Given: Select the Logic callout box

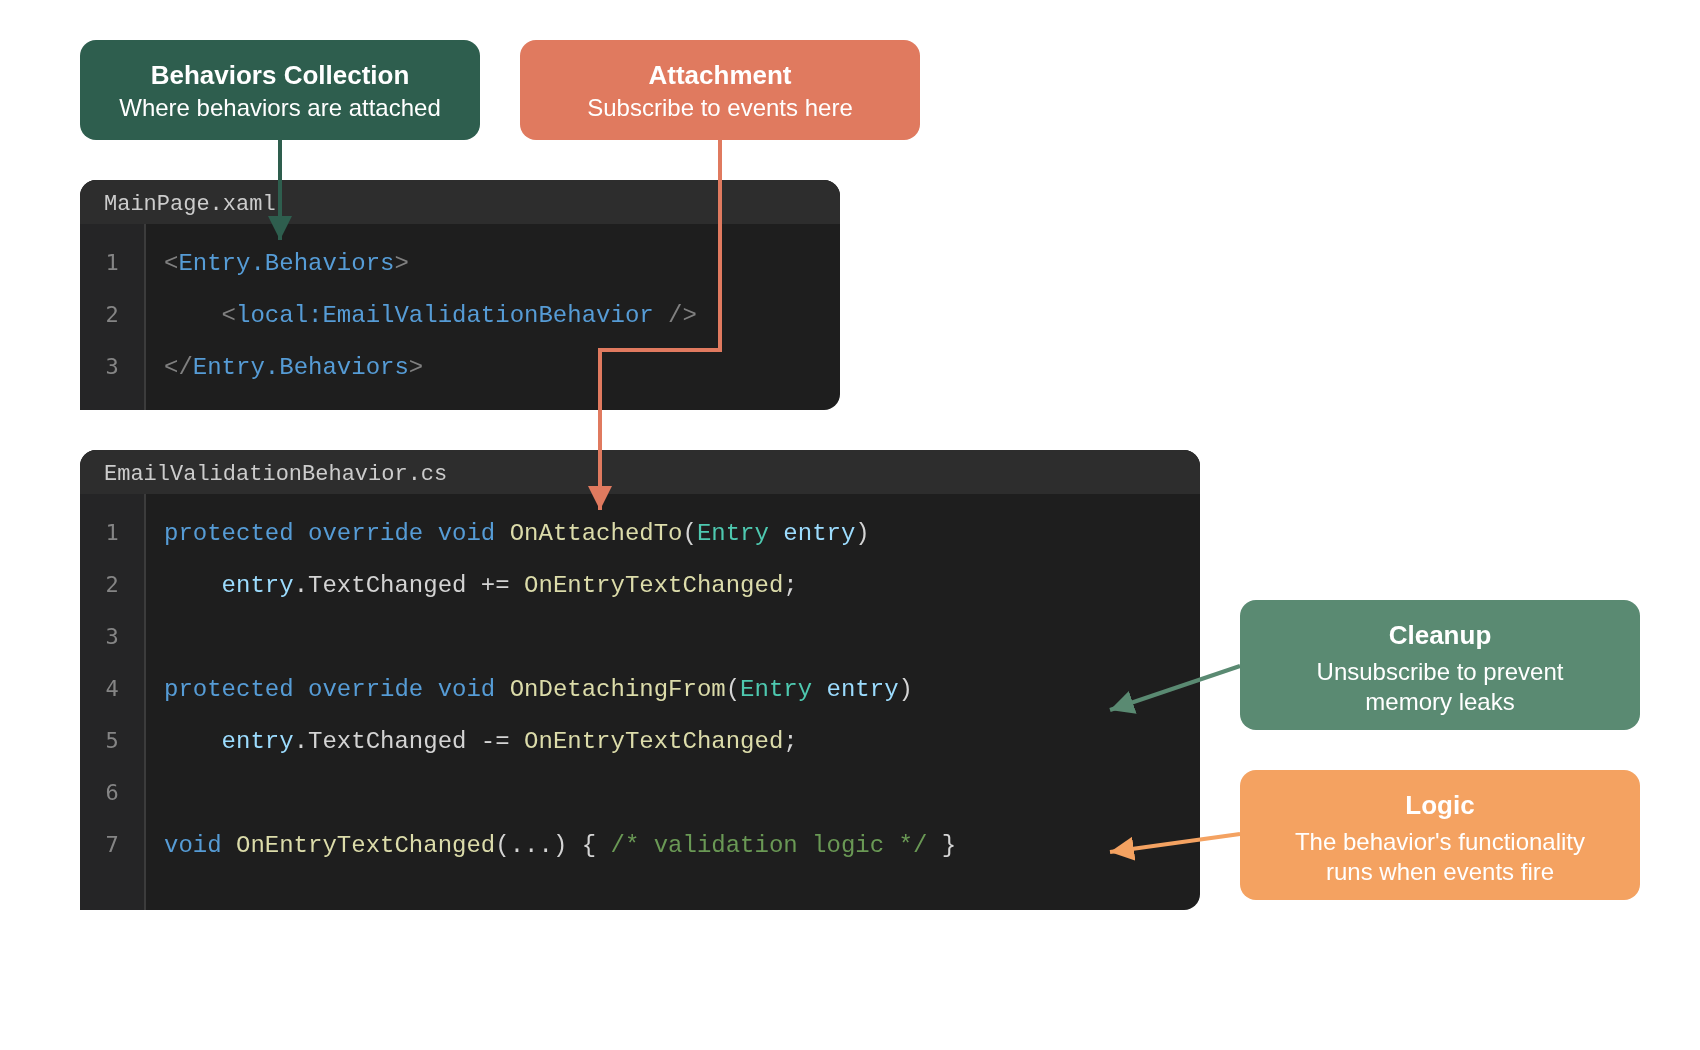Looking at the screenshot, I should pyautogui.click(x=1440, y=835).
